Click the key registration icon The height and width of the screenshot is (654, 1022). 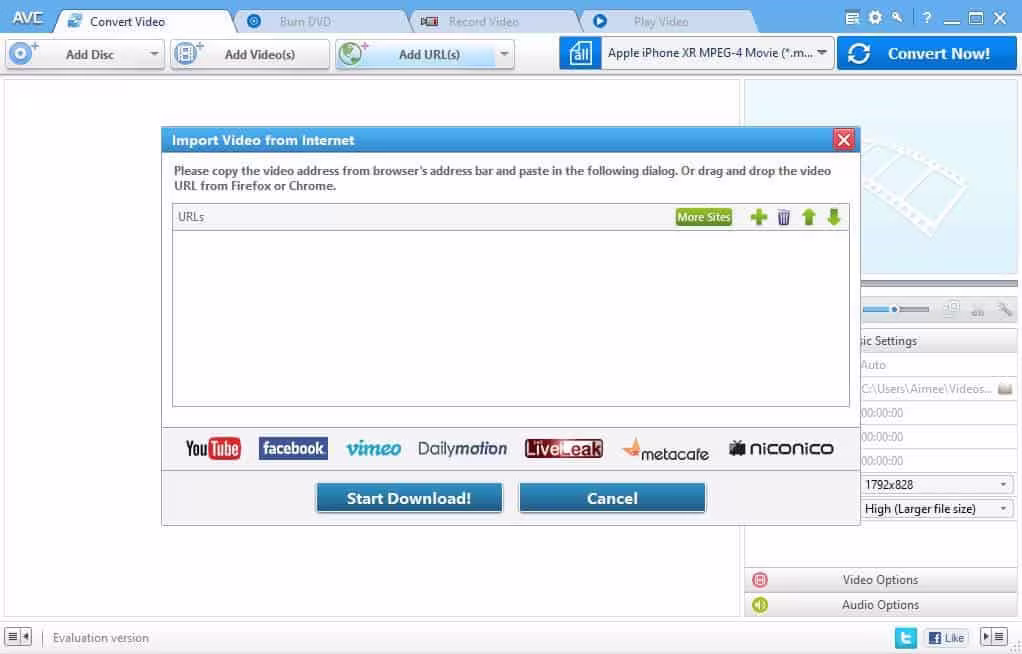898,18
